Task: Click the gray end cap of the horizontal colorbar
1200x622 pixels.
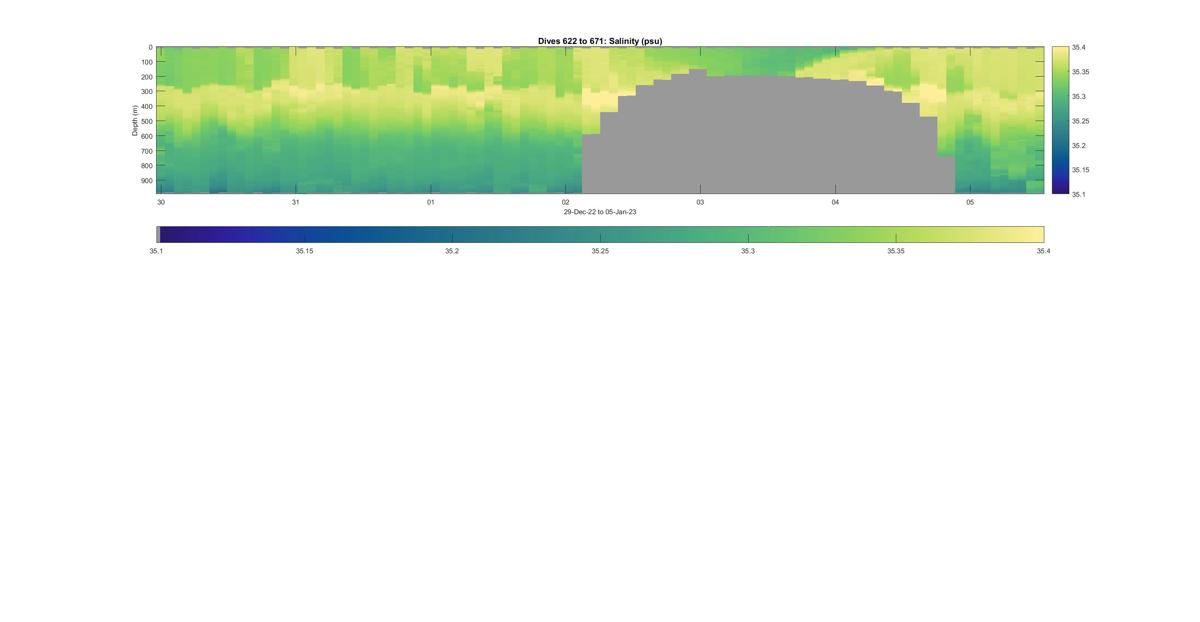Action: click(158, 234)
